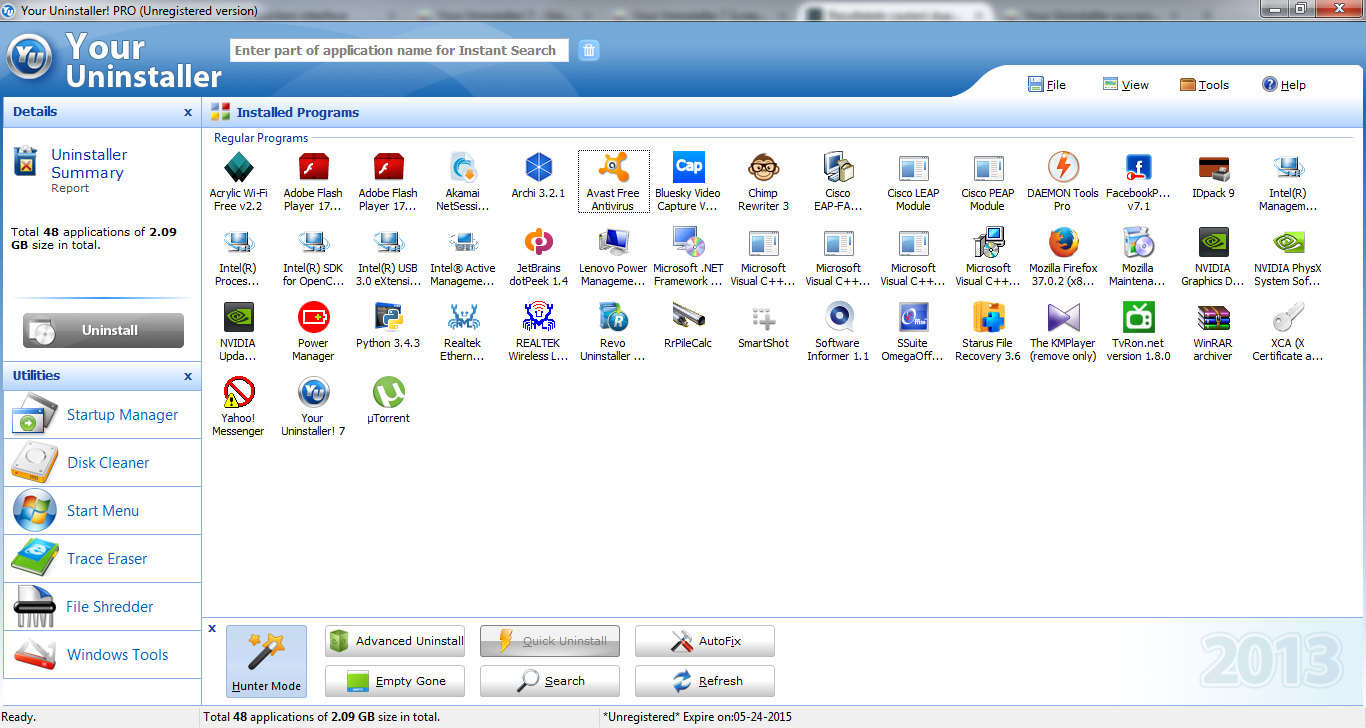This screenshot has height=728, width=1366.
Task: Click the Unregistered expiry status bar text
Action: pyautogui.click(x=698, y=717)
